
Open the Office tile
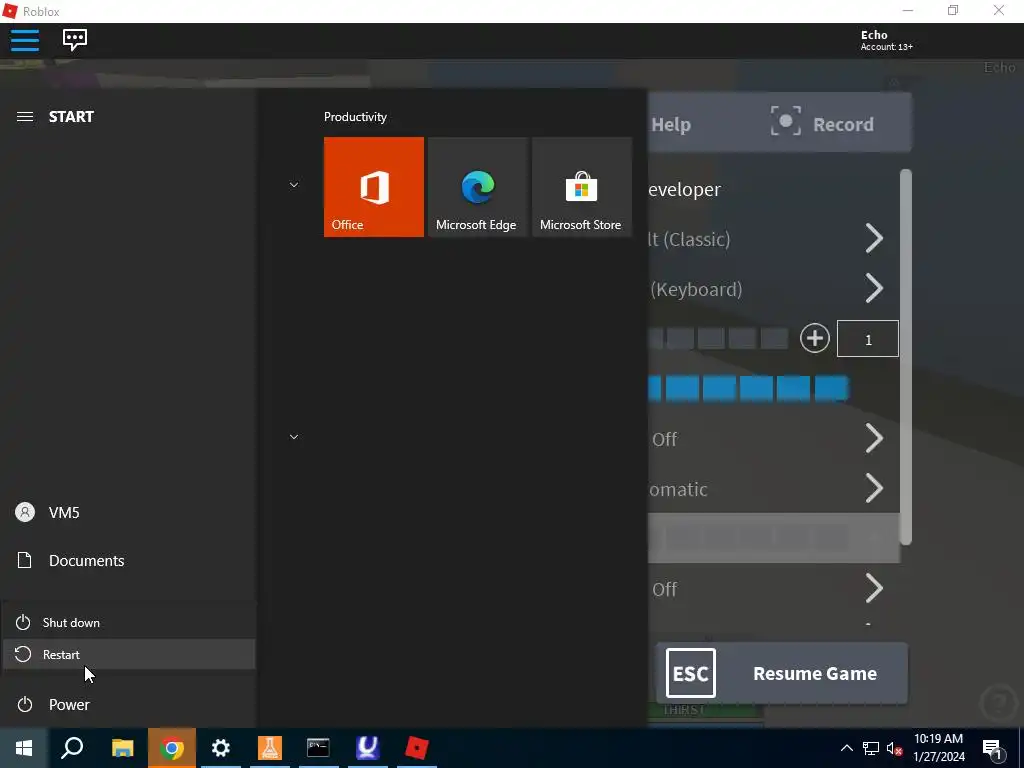point(374,187)
